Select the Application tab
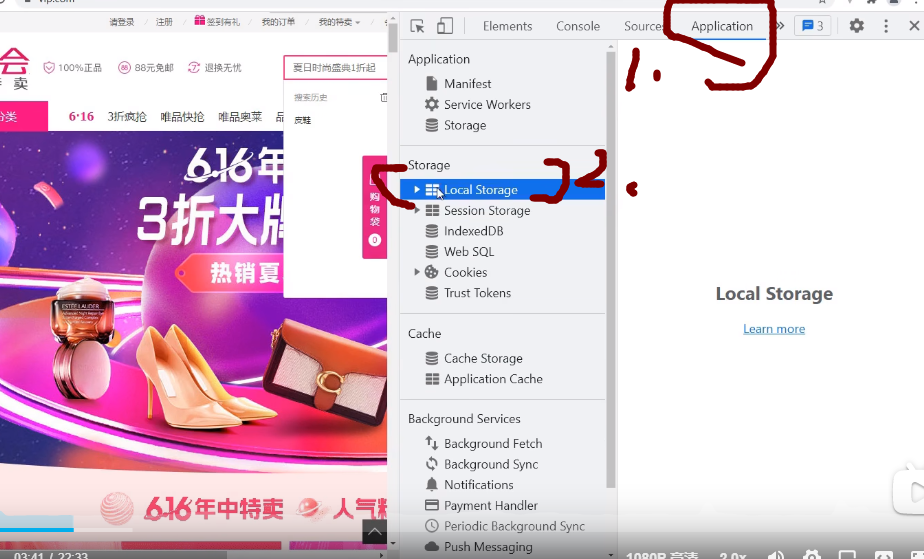This screenshot has width=924, height=559. (x=722, y=26)
